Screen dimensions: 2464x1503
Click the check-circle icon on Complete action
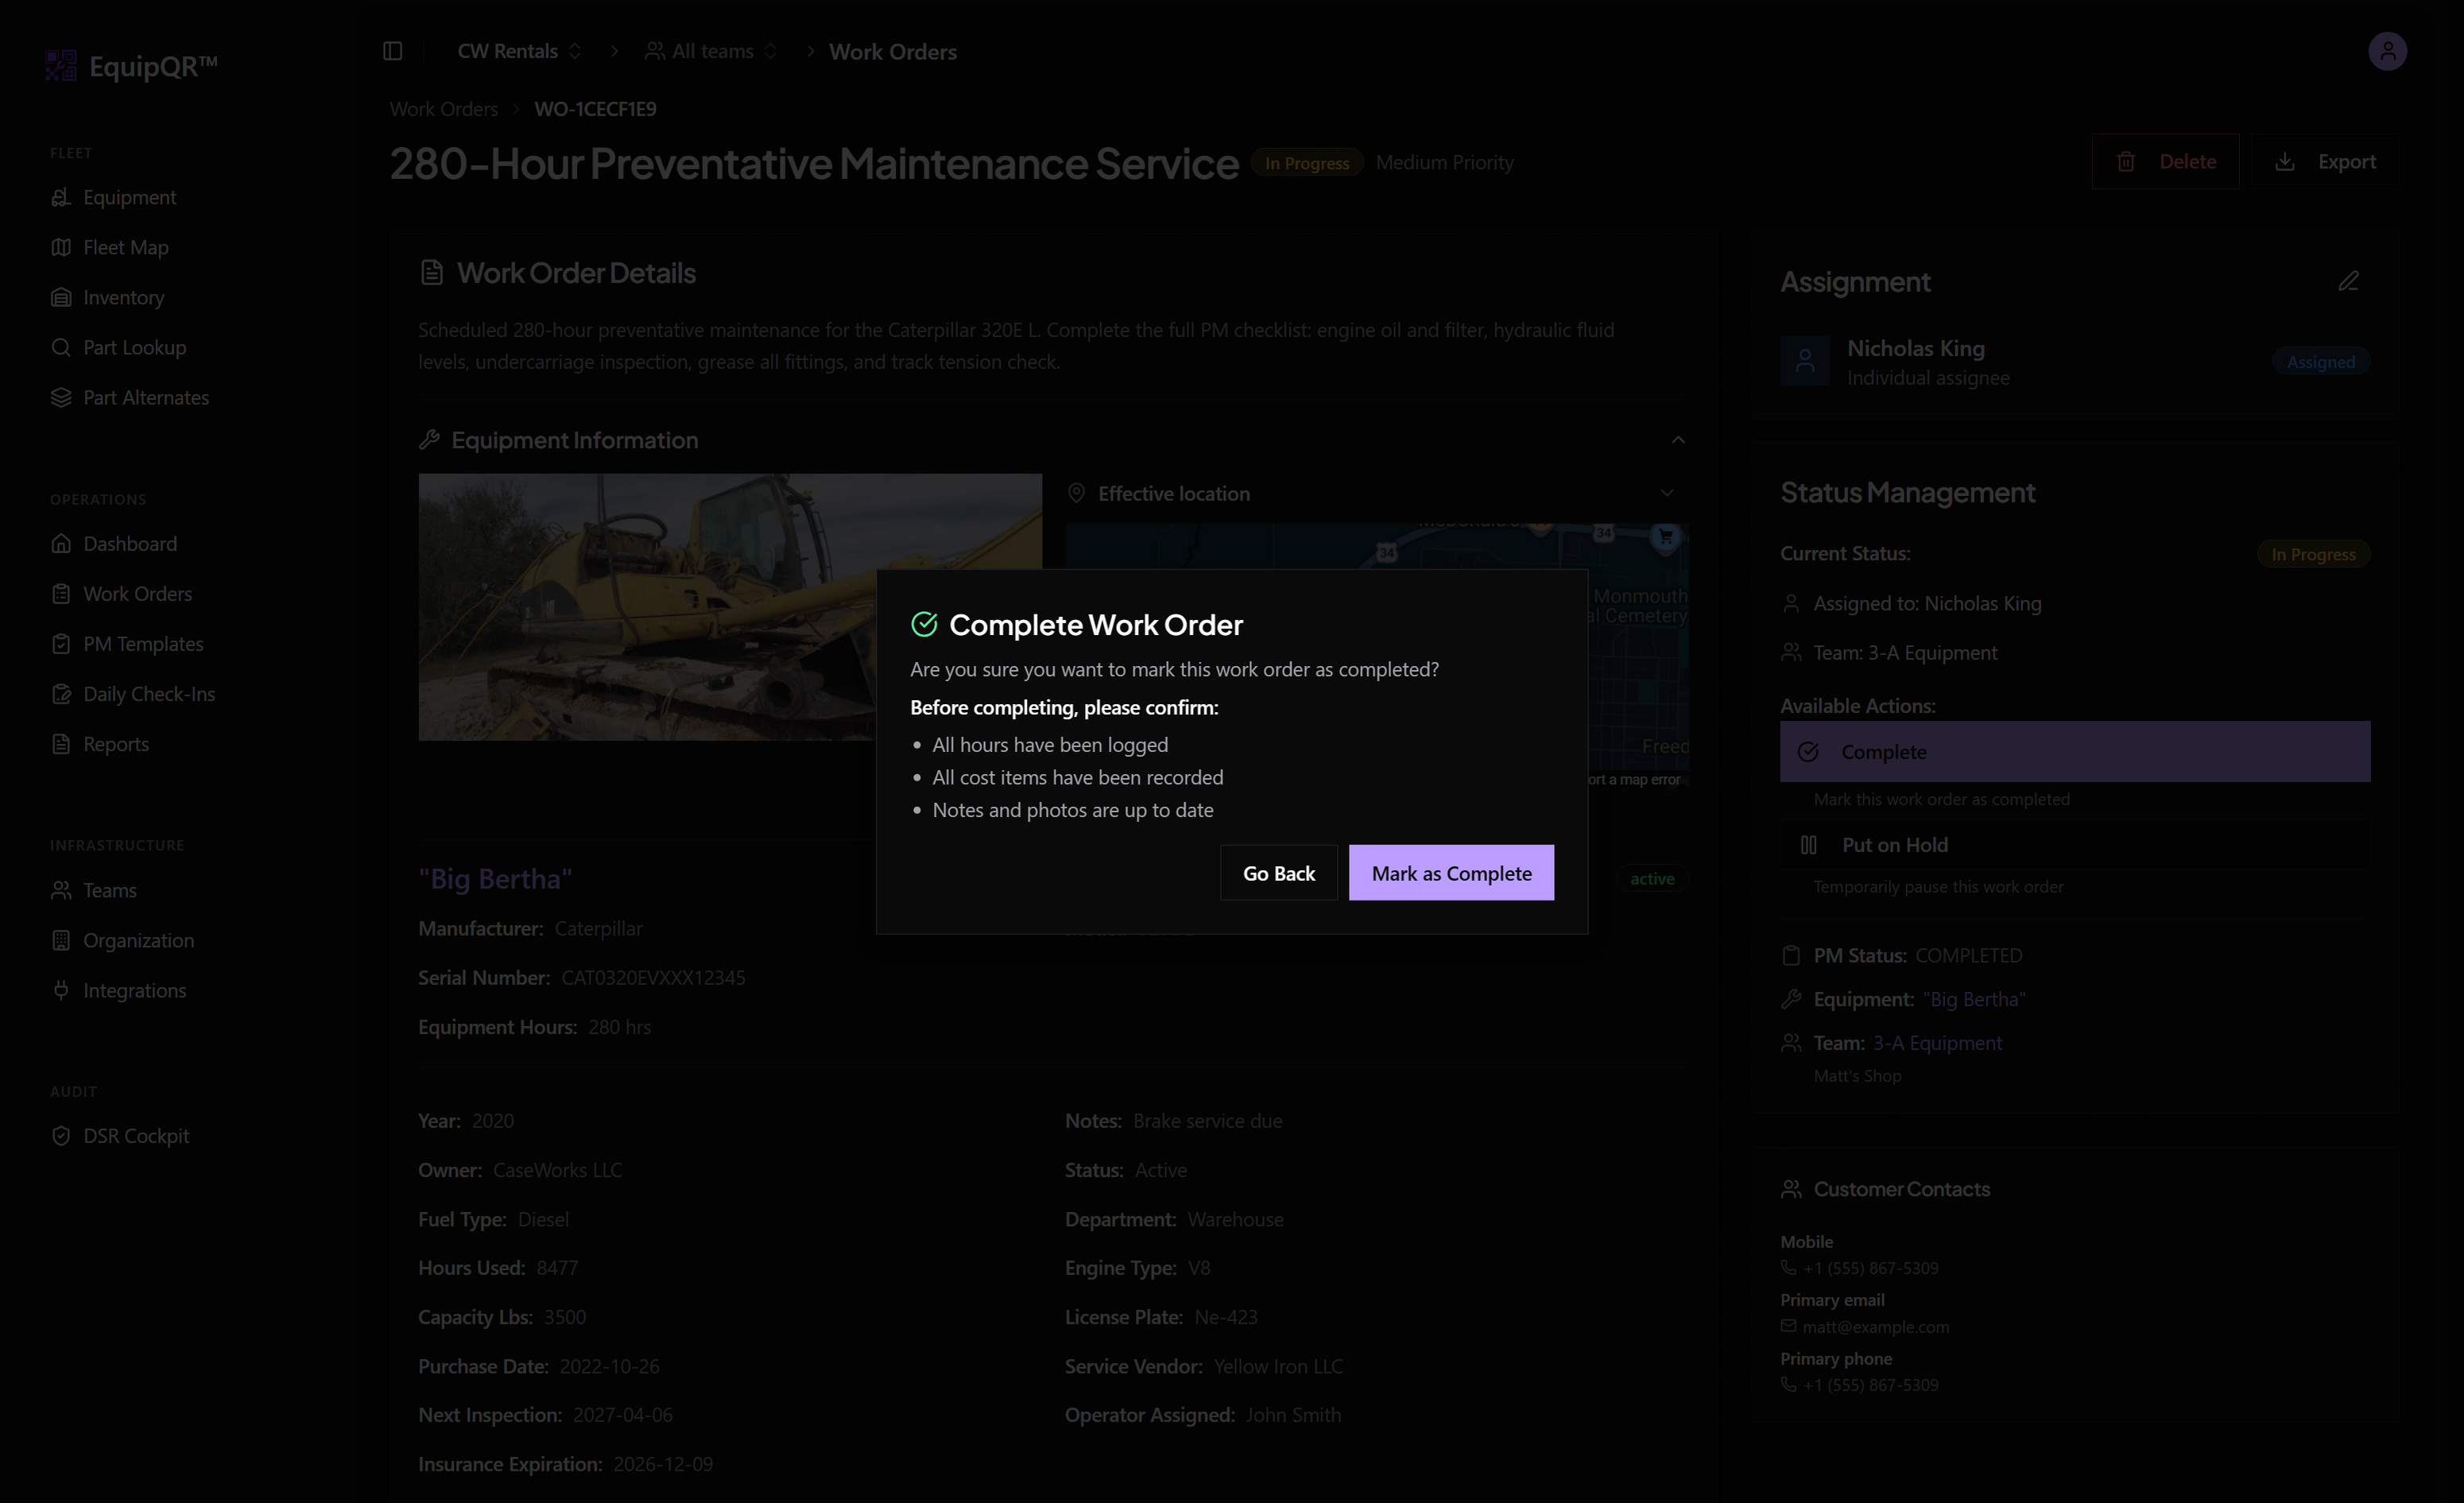point(1808,752)
